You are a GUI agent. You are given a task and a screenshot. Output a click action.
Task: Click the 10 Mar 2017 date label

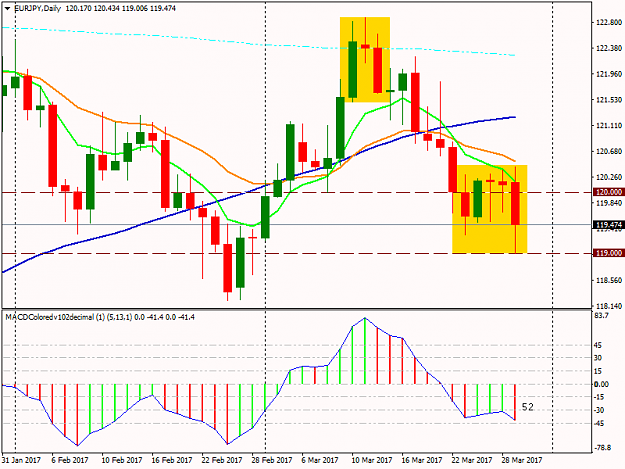[x=372, y=460]
